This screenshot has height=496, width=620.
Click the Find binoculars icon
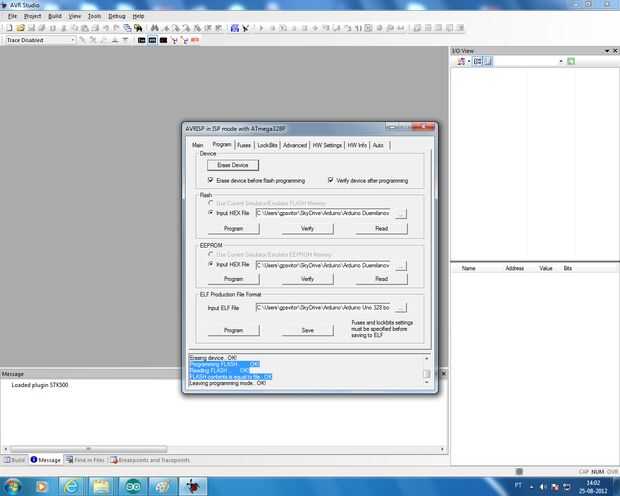pos(155,28)
